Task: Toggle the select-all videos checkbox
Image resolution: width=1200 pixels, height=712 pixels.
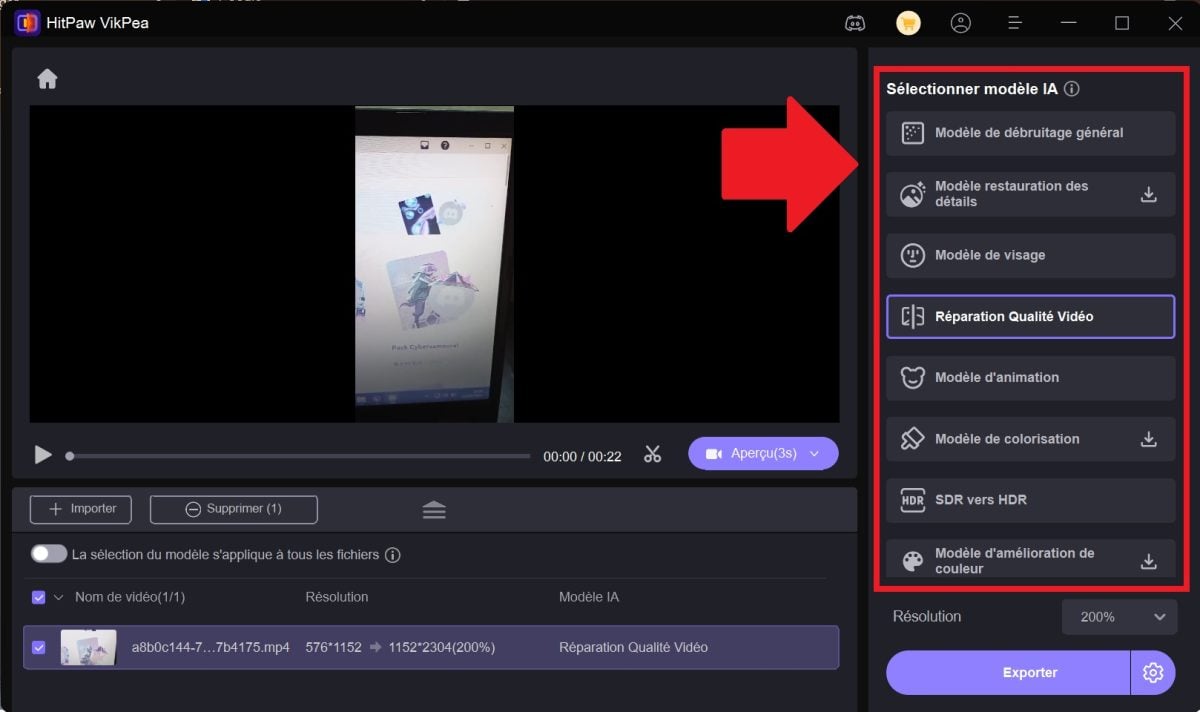Action: point(39,597)
